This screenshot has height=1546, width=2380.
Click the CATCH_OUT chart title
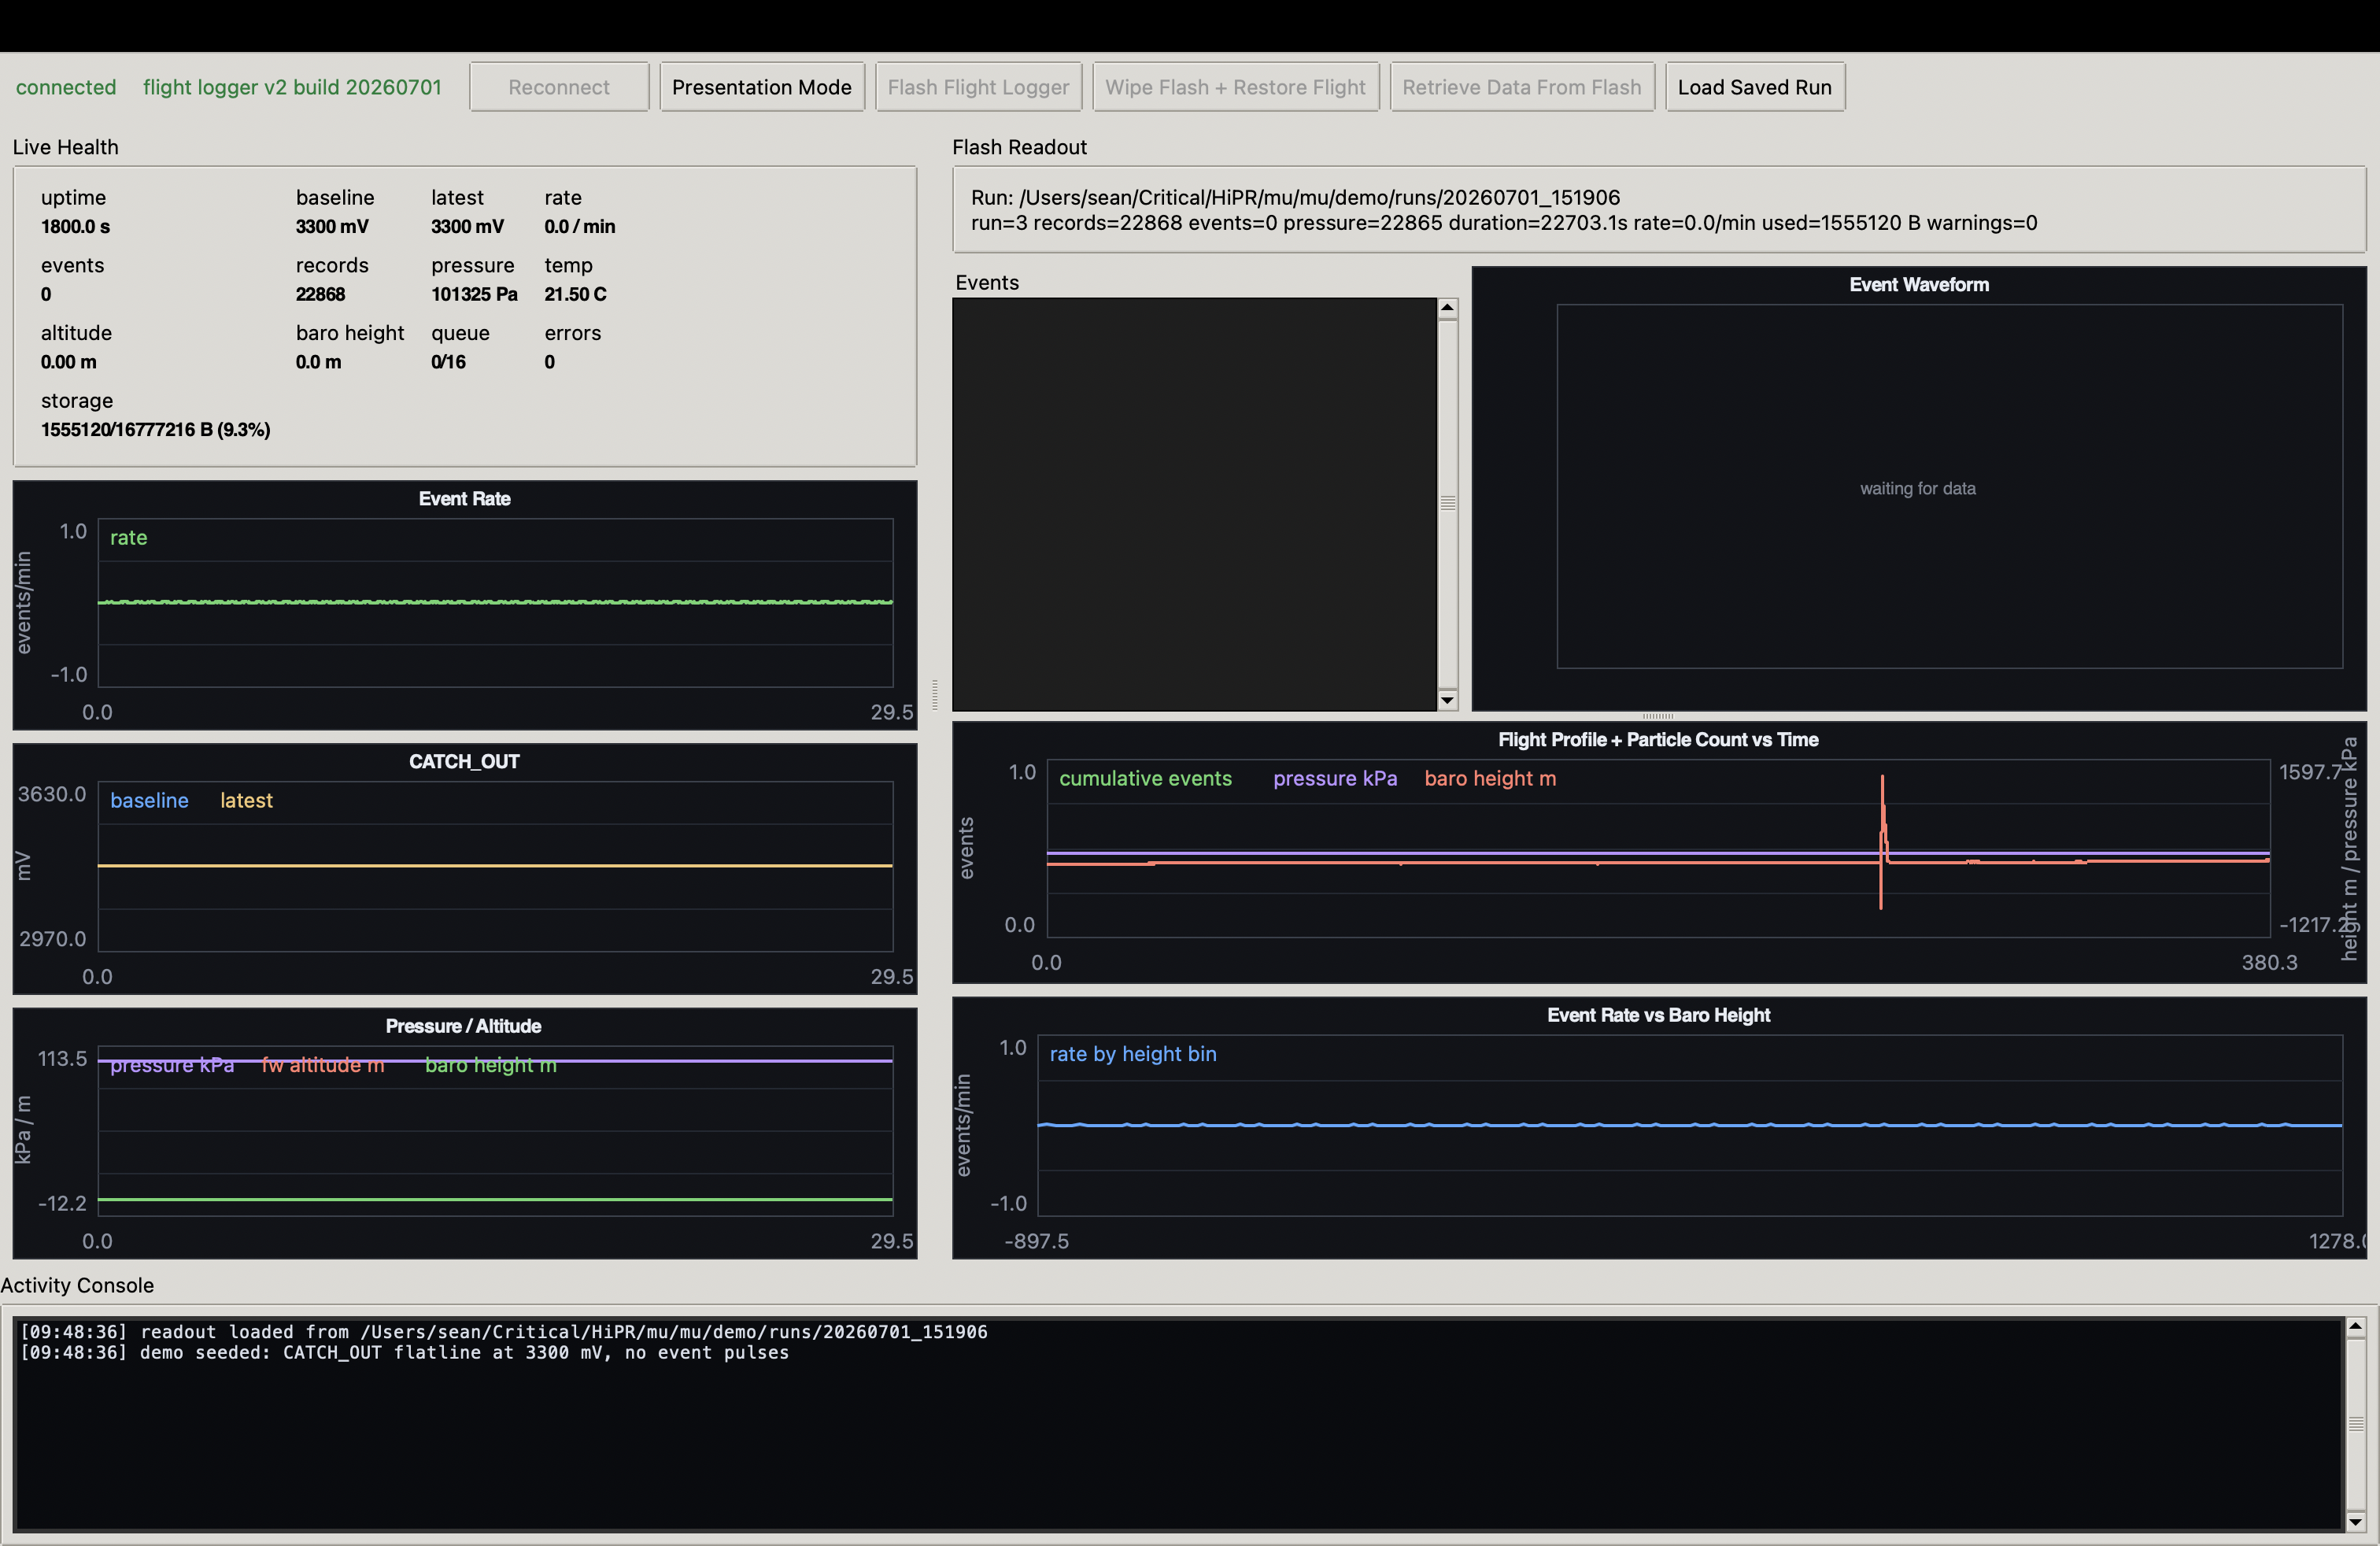(x=464, y=762)
